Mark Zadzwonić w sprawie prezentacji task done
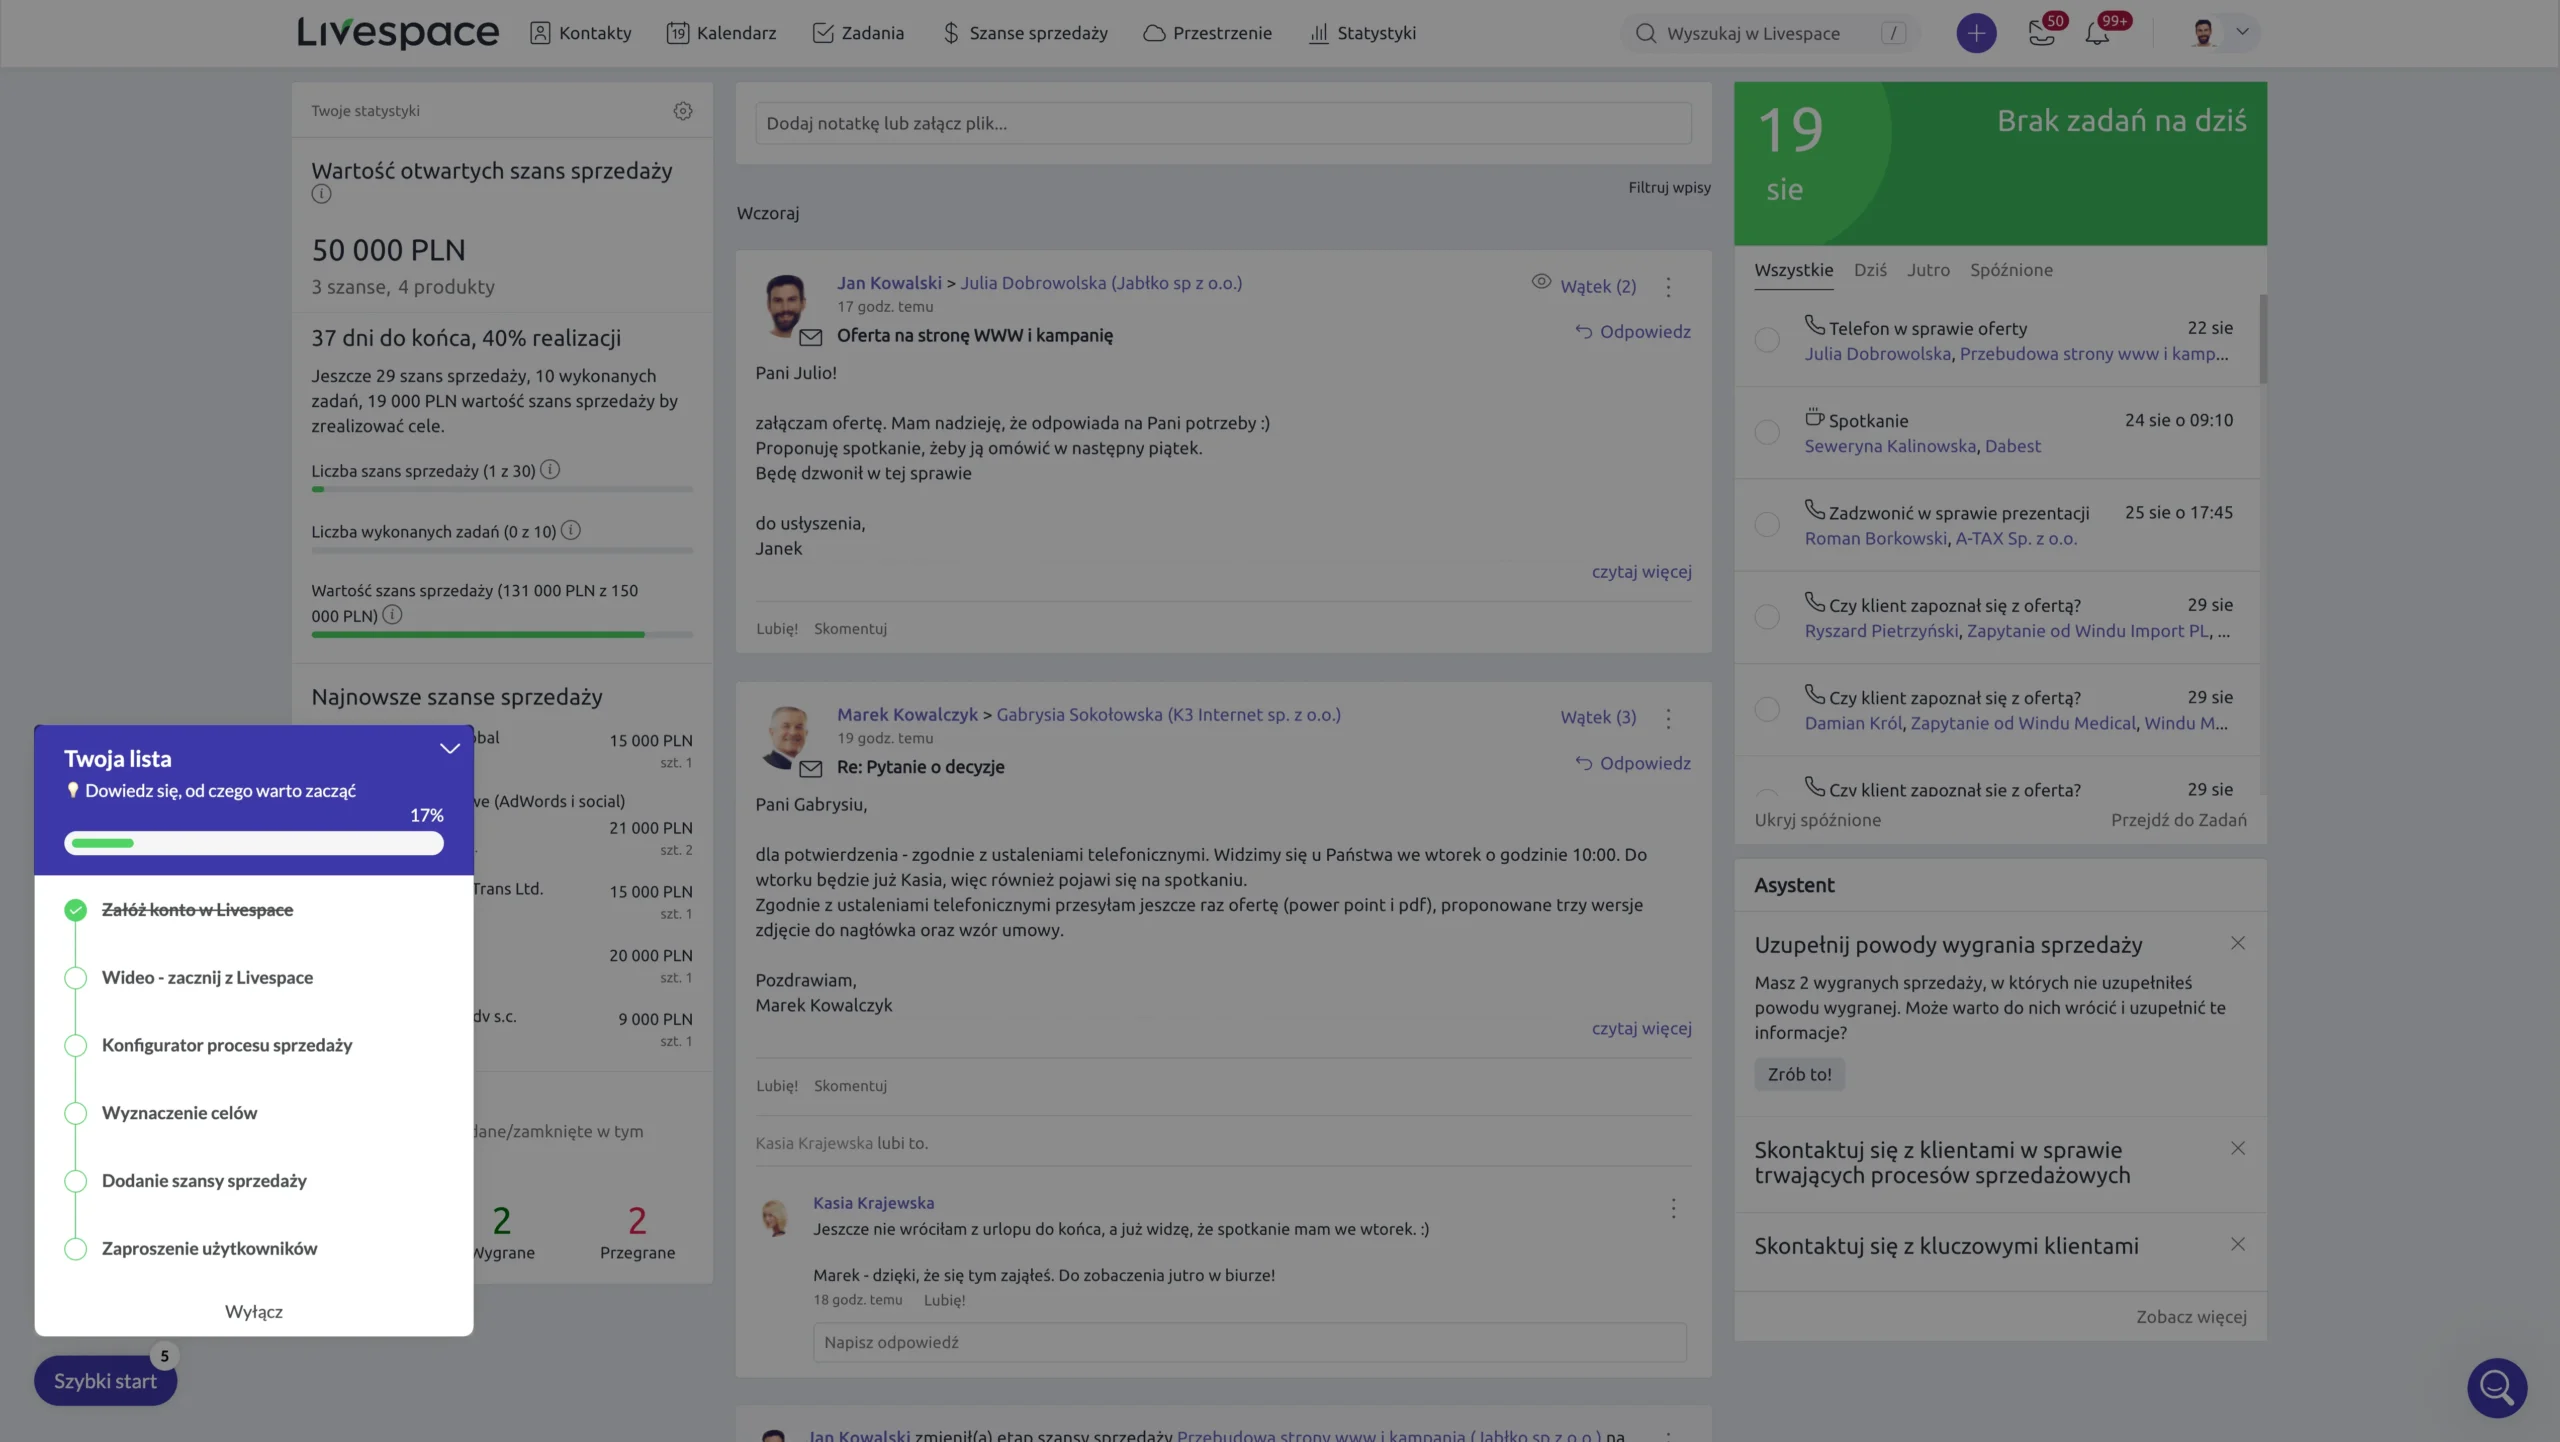This screenshot has height=1442, width=2560. pos(1767,524)
